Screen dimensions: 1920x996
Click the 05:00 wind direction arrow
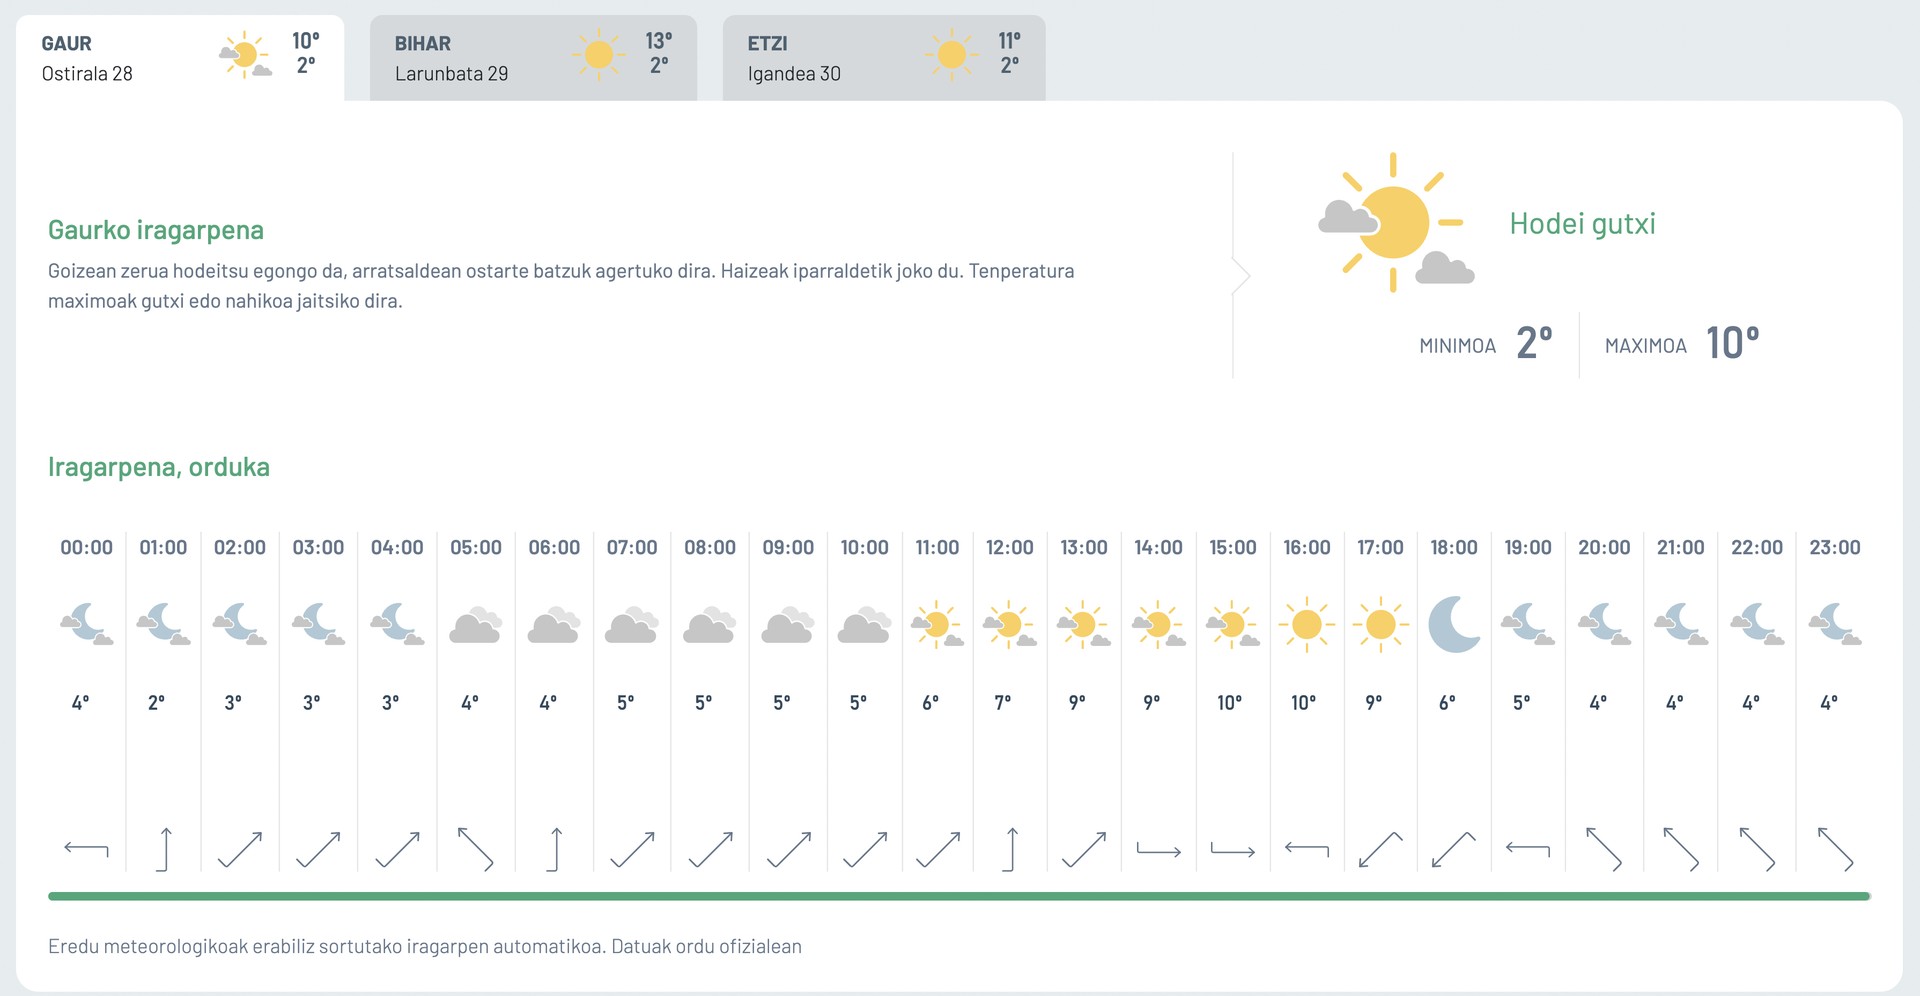pos(475,849)
